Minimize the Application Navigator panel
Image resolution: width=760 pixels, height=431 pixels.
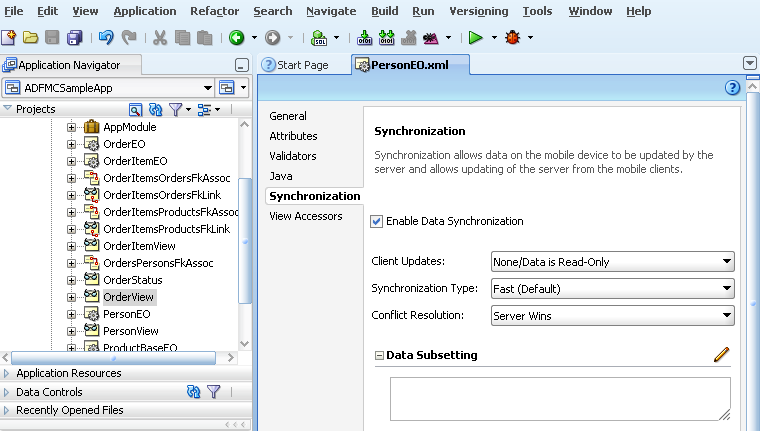[241, 65]
